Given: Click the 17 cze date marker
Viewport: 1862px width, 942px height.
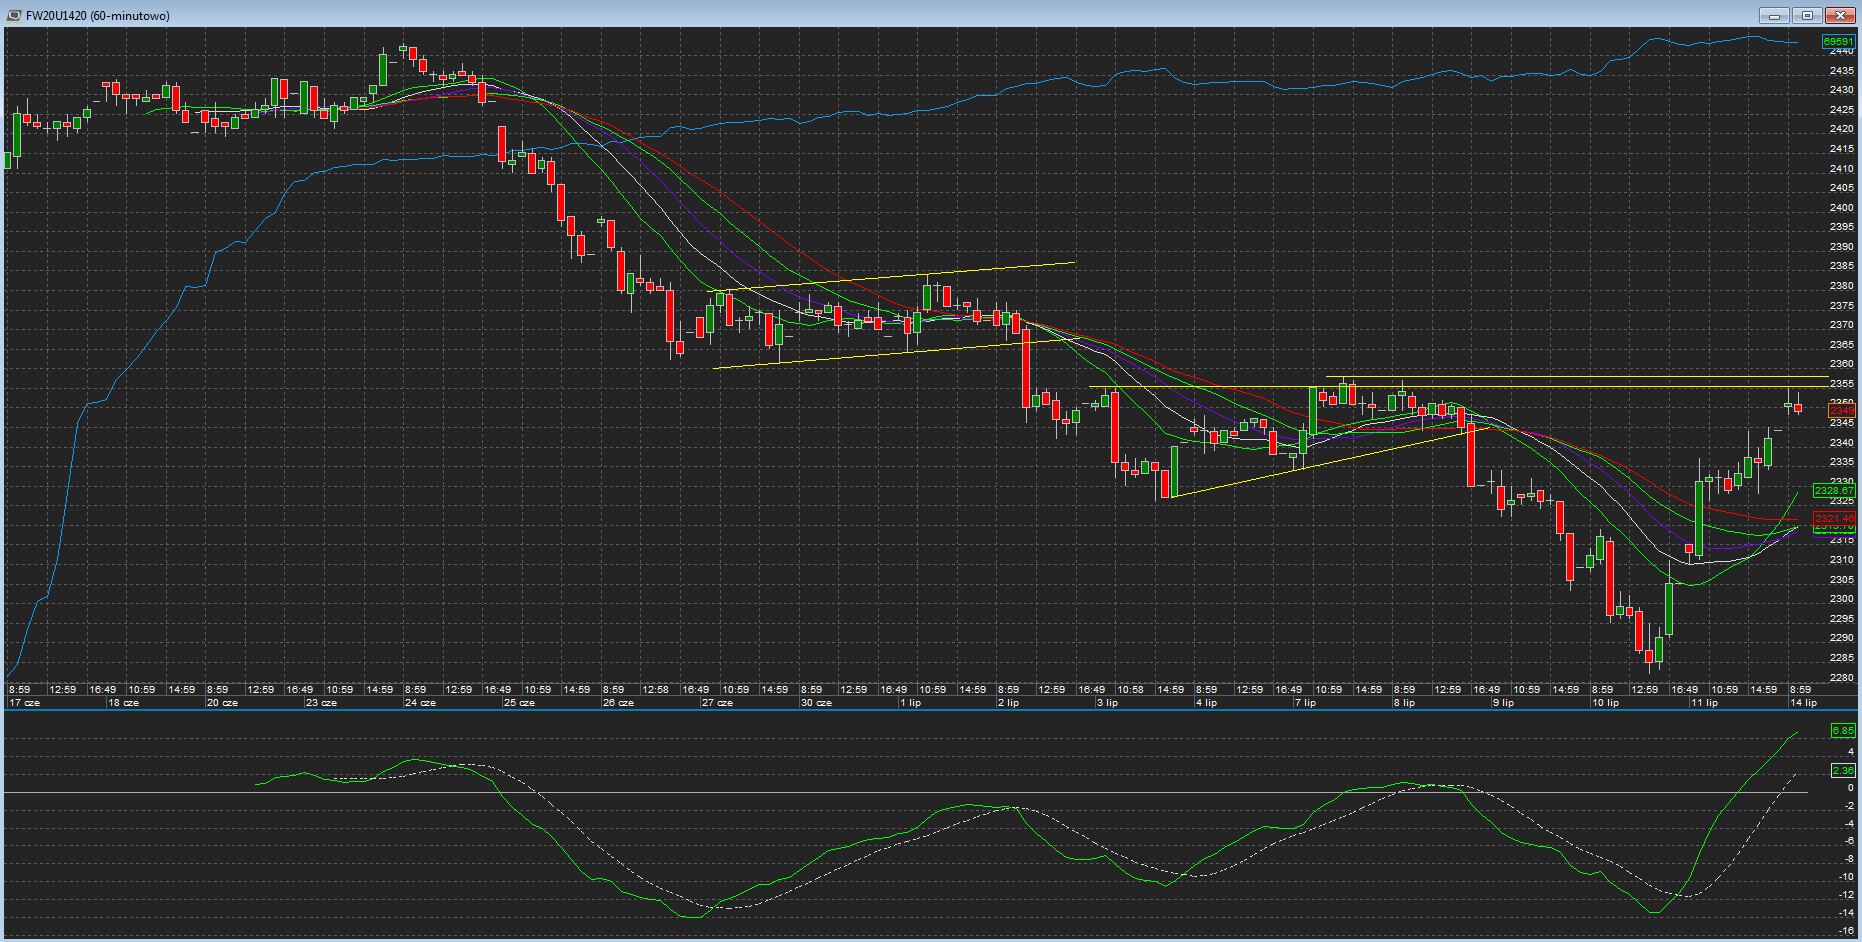Looking at the screenshot, I should pos(24,703).
